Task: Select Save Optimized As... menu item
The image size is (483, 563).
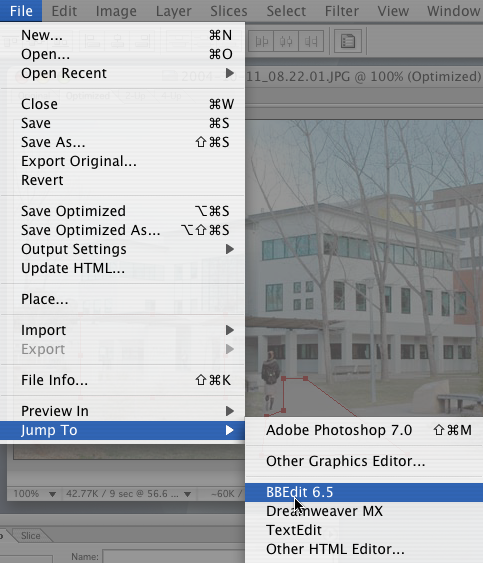Action: (x=122, y=230)
